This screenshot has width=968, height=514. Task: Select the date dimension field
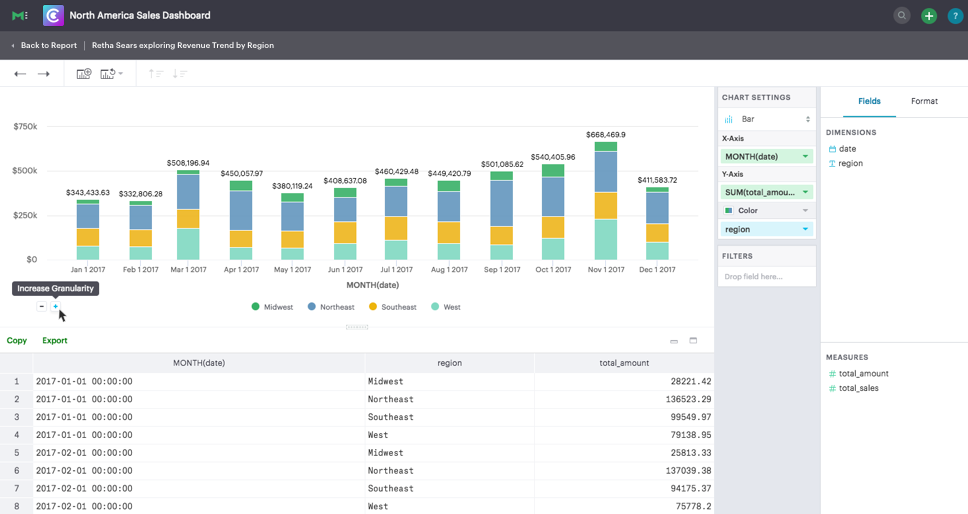click(843, 149)
